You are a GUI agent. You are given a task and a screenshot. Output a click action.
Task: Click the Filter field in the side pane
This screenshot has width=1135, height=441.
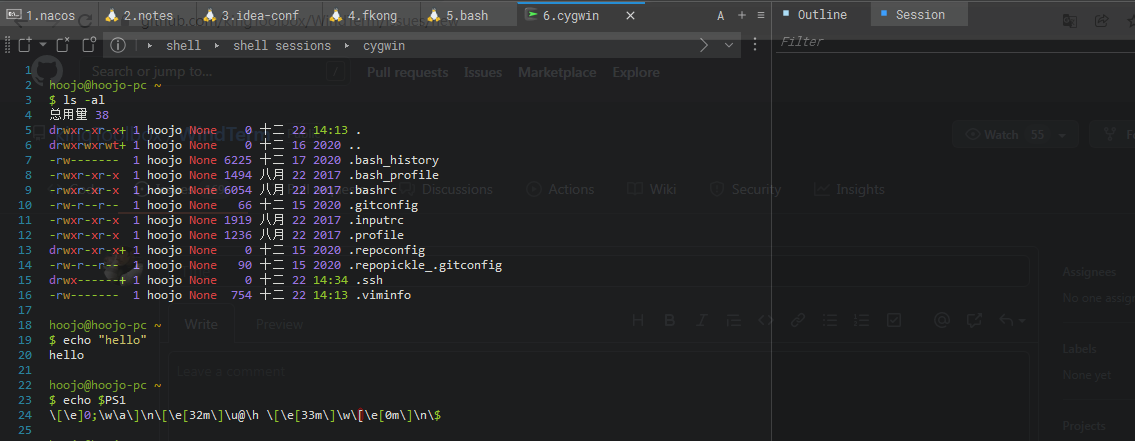pyautogui.click(x=955, y=42)
